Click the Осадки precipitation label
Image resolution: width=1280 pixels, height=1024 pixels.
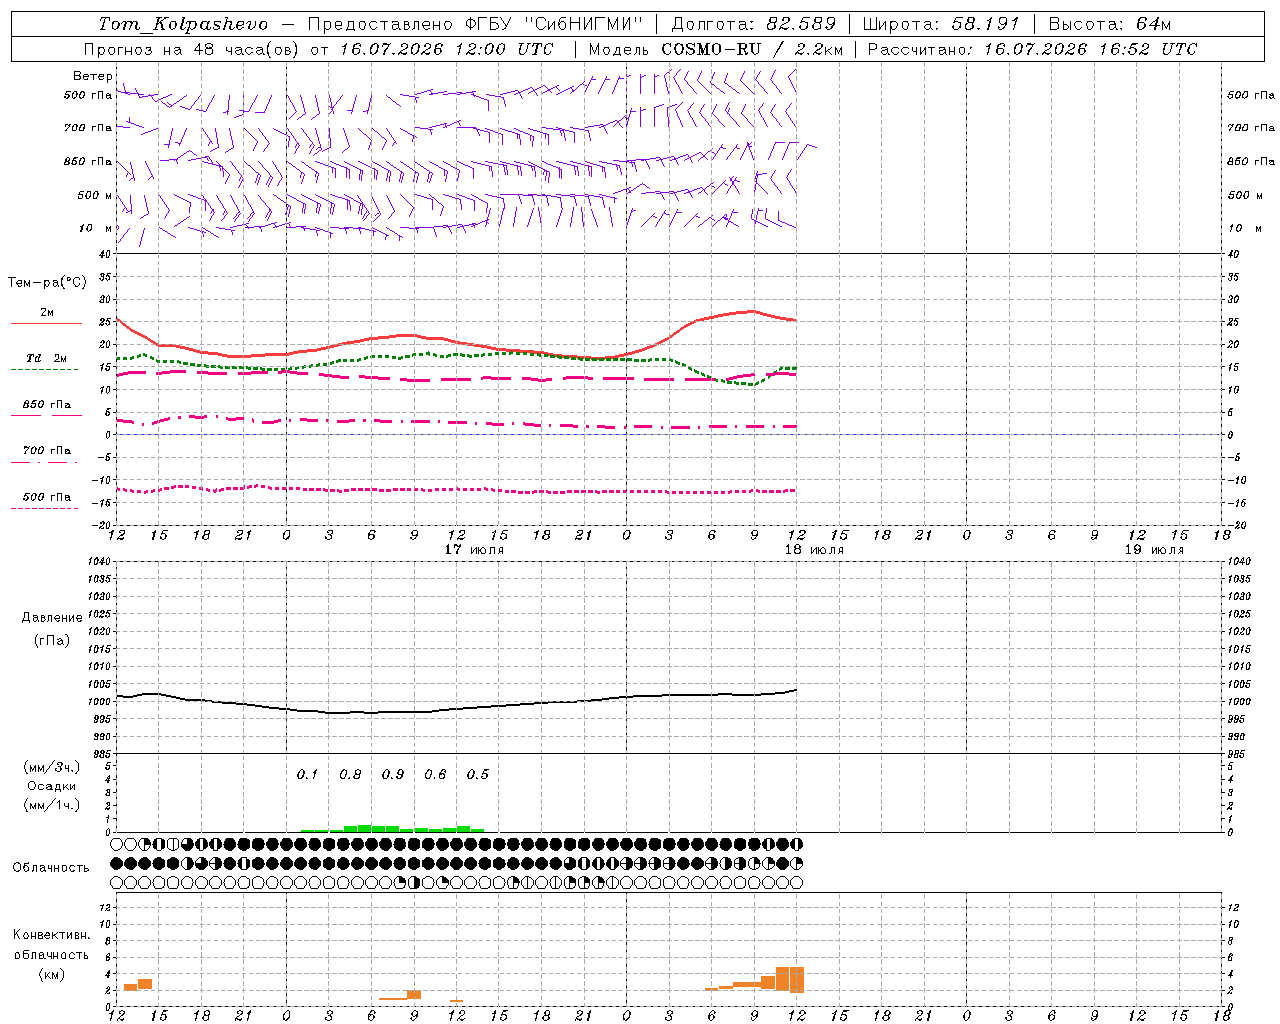(x=51, y=786)
